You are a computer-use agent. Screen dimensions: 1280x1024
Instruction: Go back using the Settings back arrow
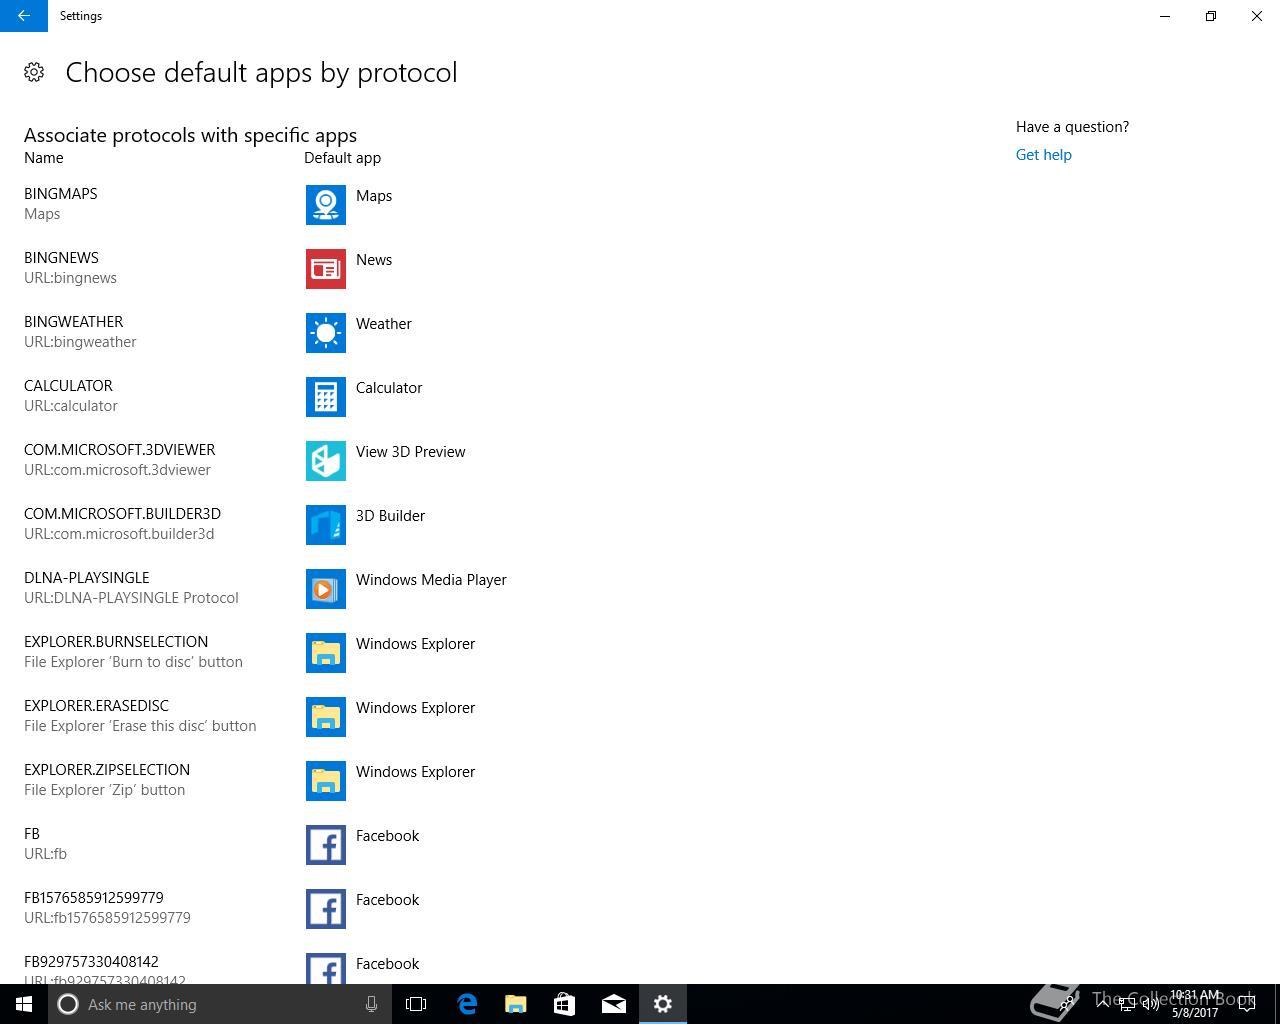pos(24,16)
